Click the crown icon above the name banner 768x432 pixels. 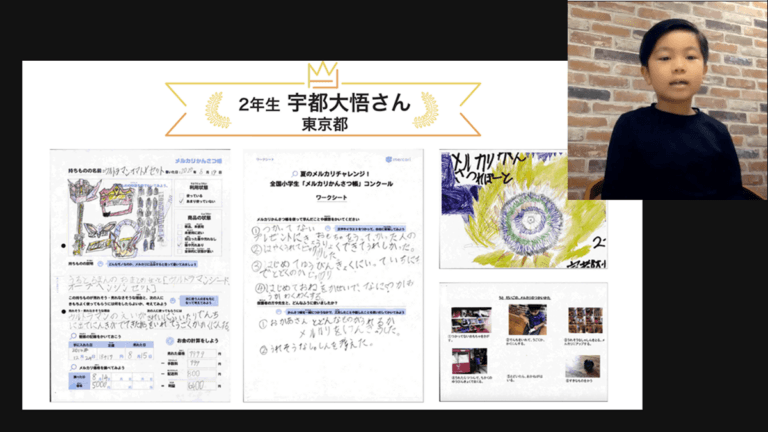323,75
